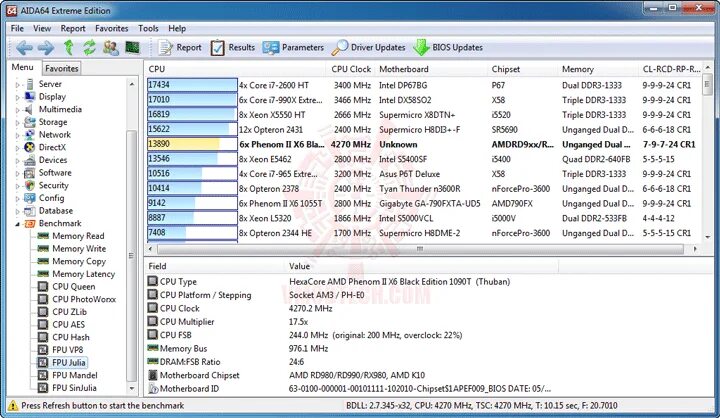
Task: Expand the Display tree node
Action: (x=17, y=97)
